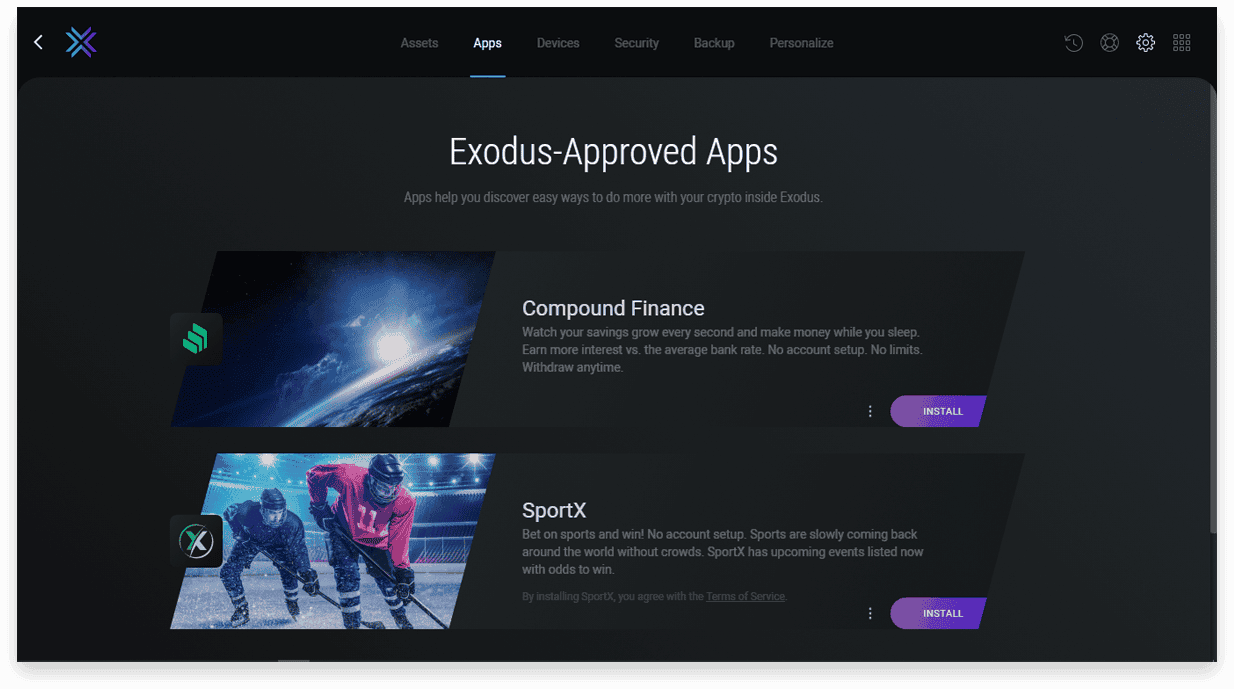Open settings gear icon

coord(1145,43)
